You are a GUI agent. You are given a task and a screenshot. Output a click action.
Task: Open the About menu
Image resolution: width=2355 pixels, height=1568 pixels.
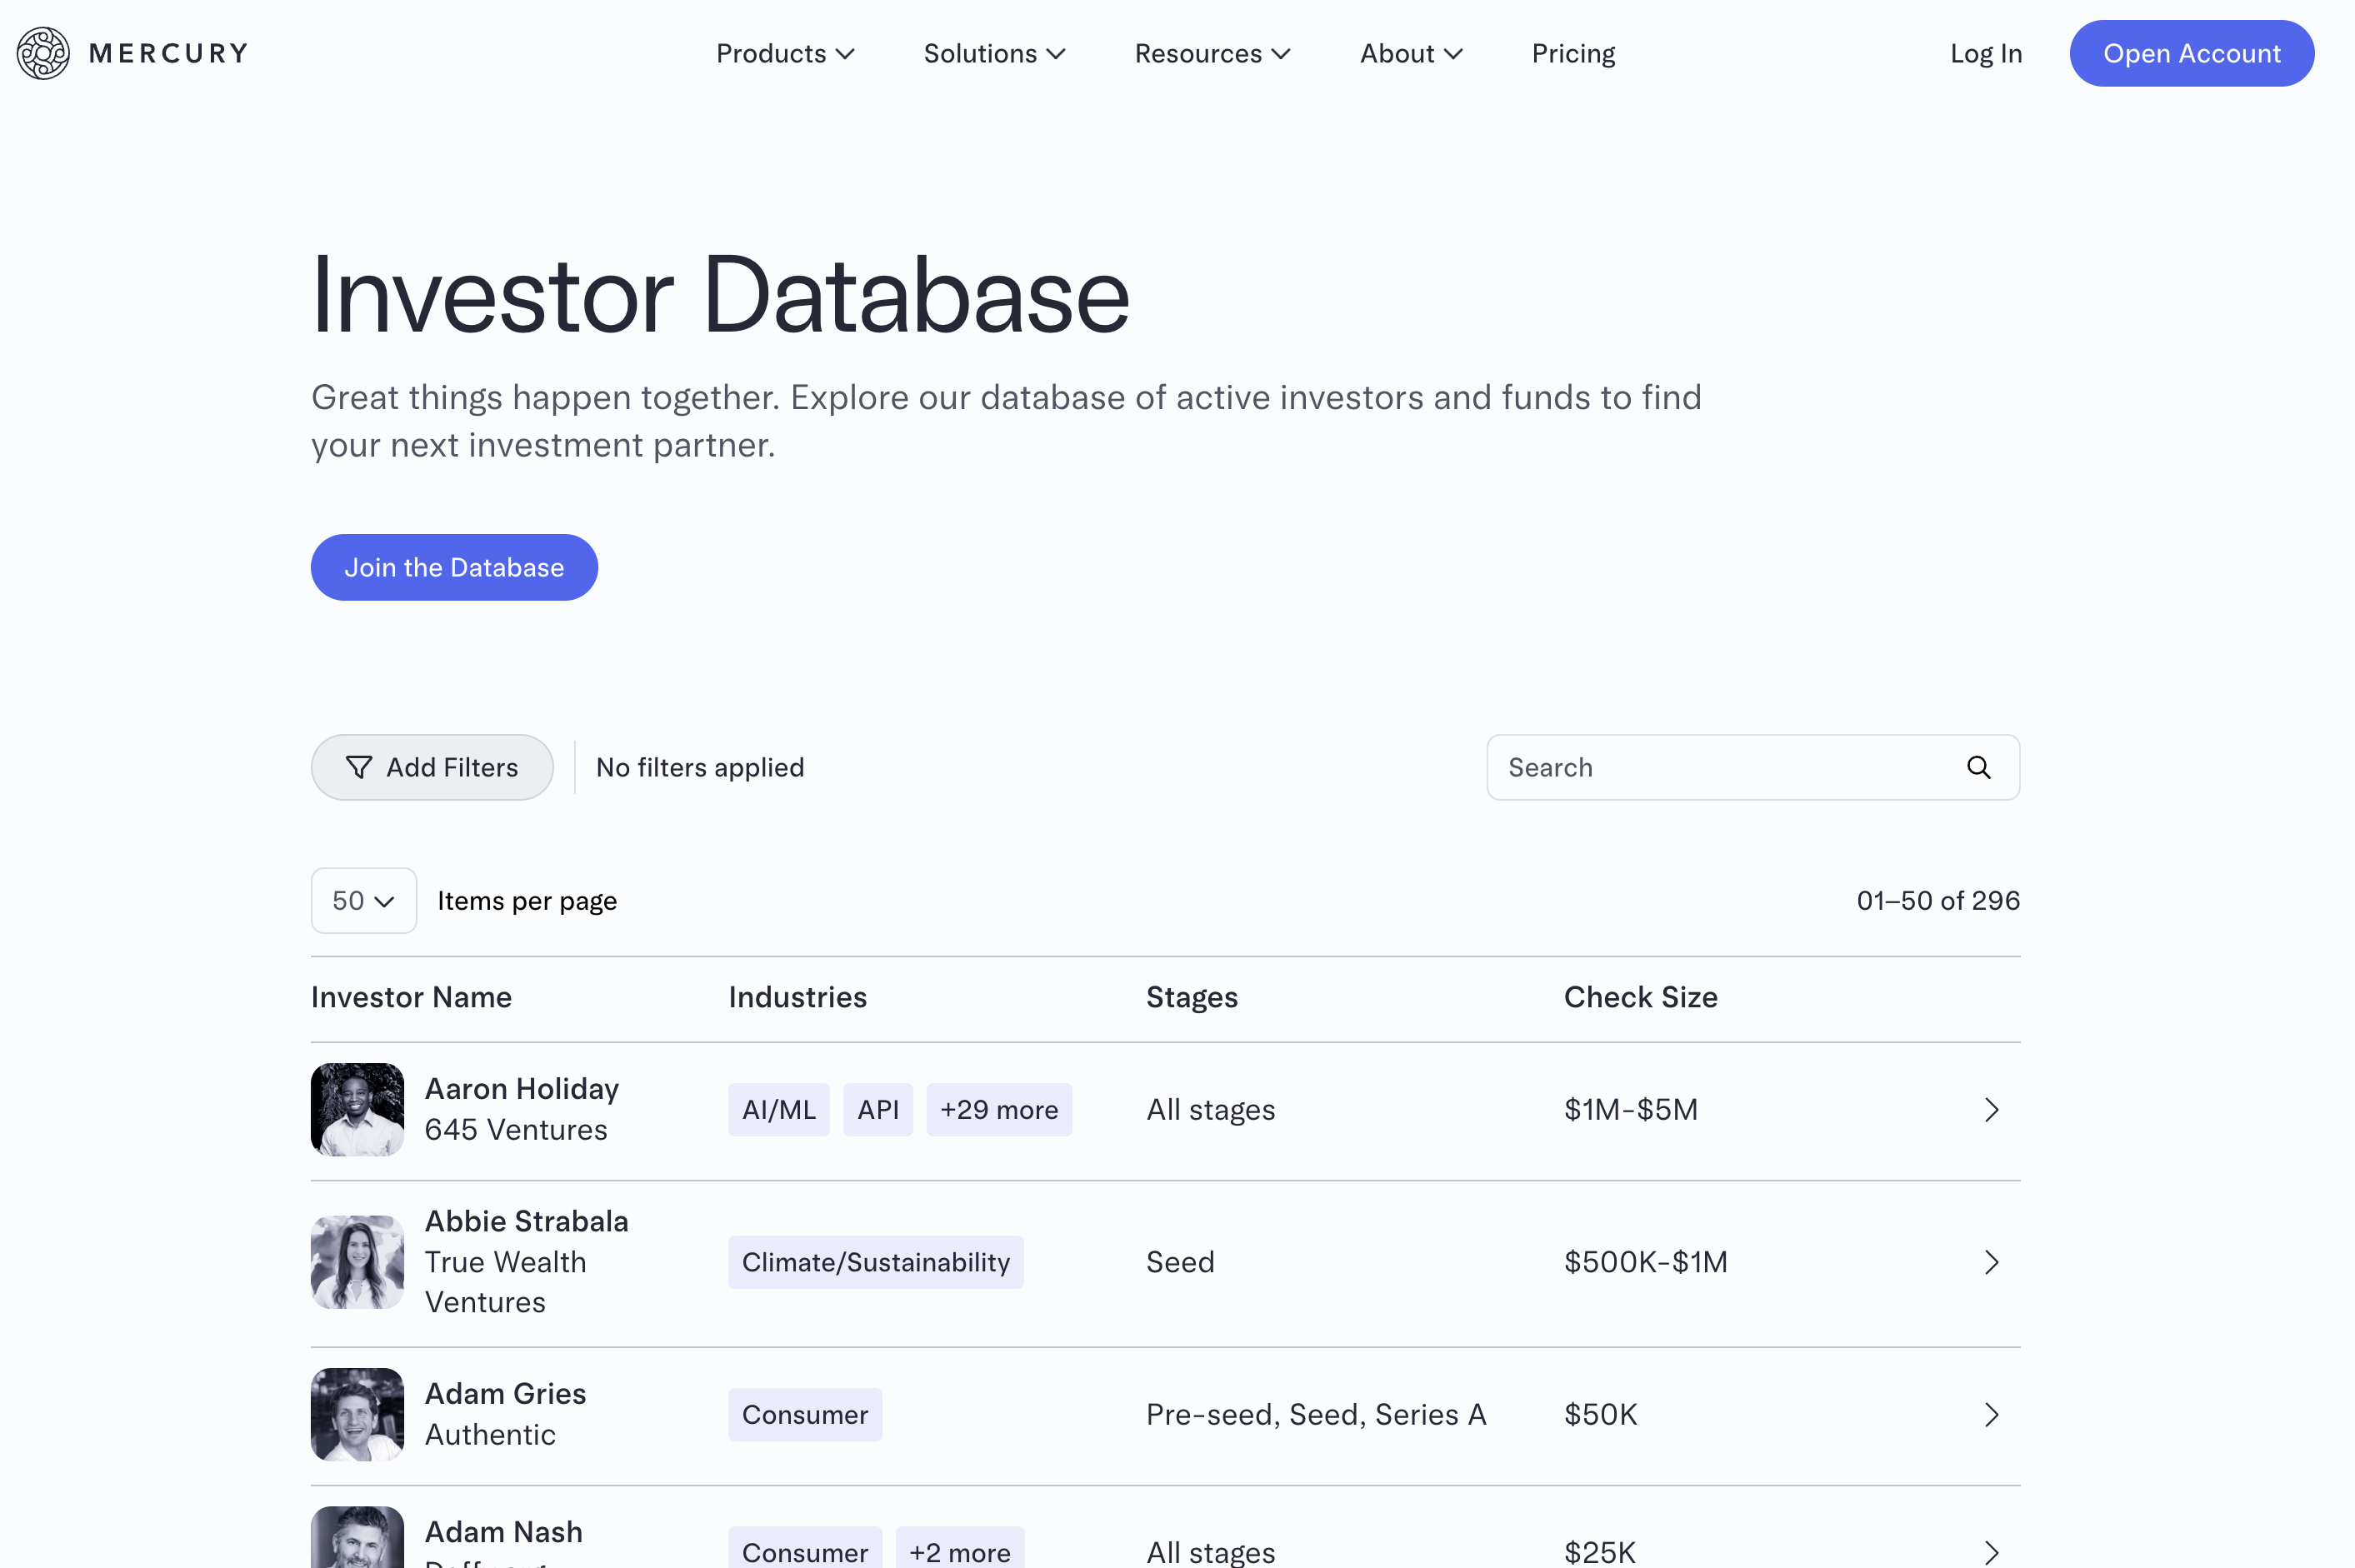point(1411,53)
